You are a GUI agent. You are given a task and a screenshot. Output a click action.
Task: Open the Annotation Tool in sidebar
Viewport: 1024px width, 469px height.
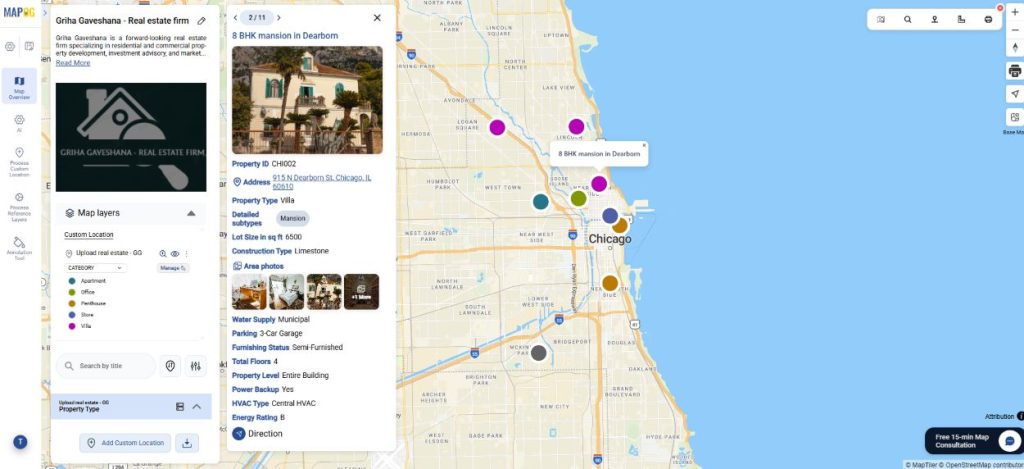click(19, 249)
